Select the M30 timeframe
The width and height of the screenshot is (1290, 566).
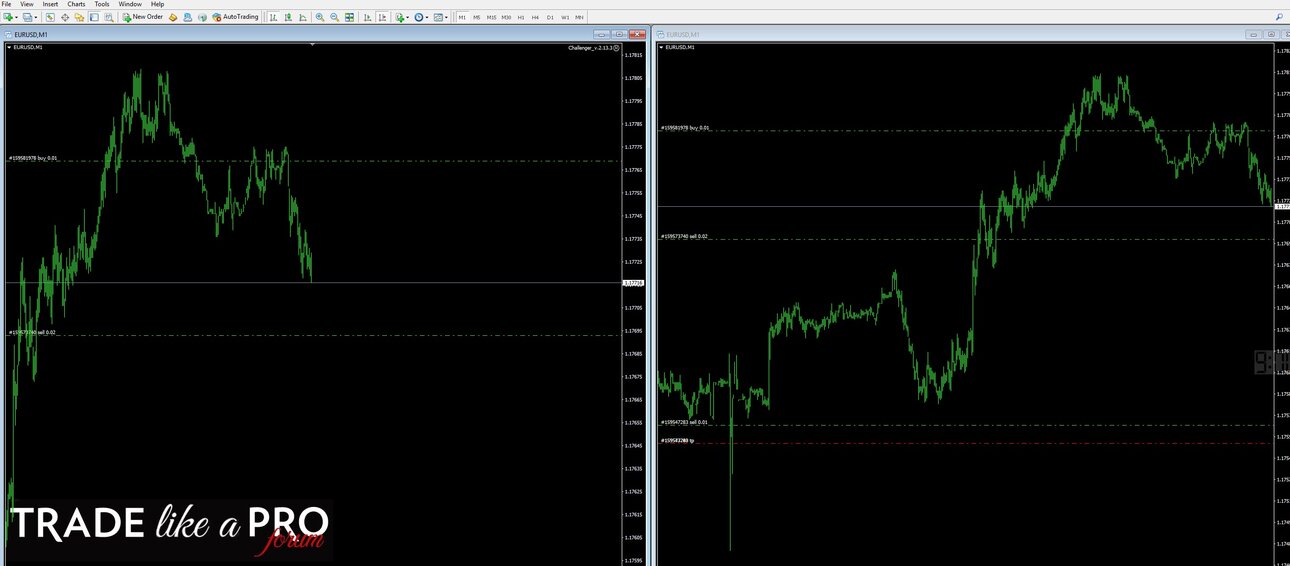pyautogui.click(x=507, y=17)
